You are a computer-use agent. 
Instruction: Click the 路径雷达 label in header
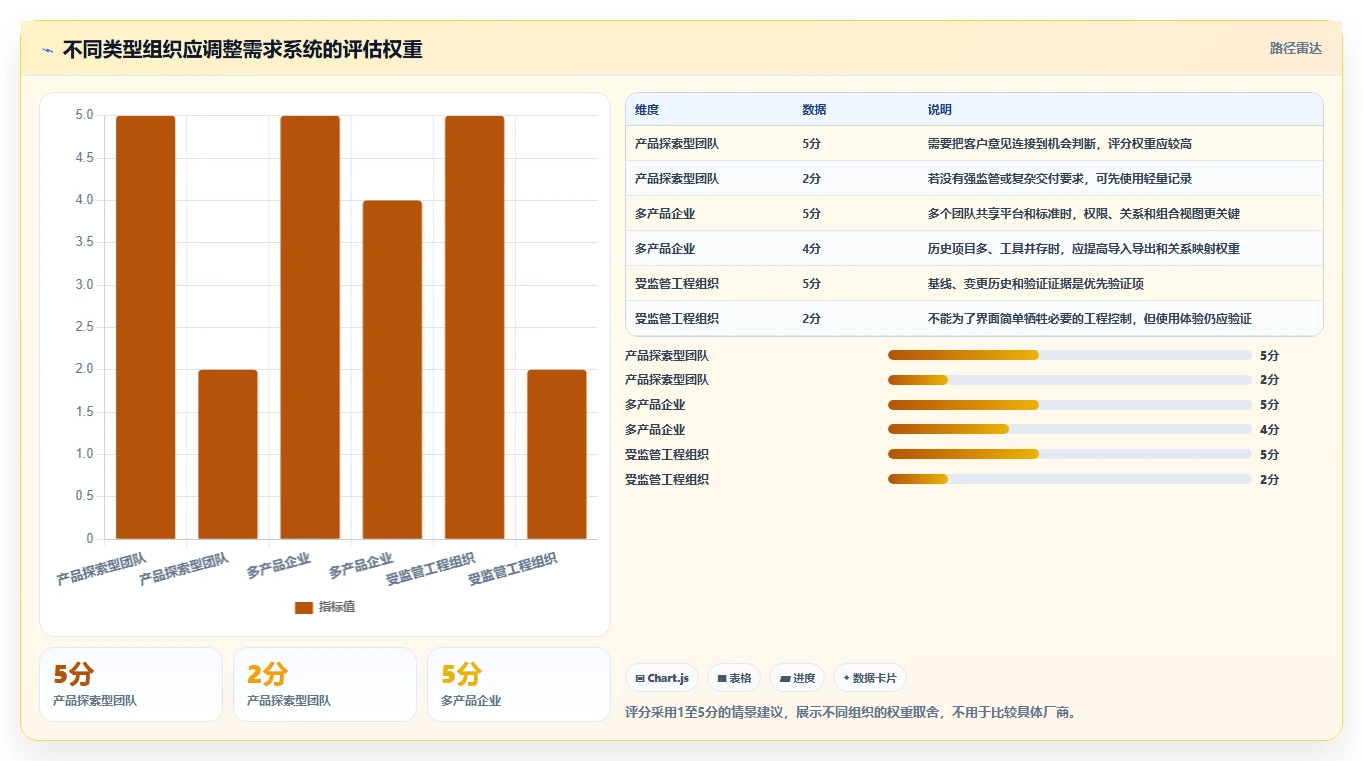1295,48
